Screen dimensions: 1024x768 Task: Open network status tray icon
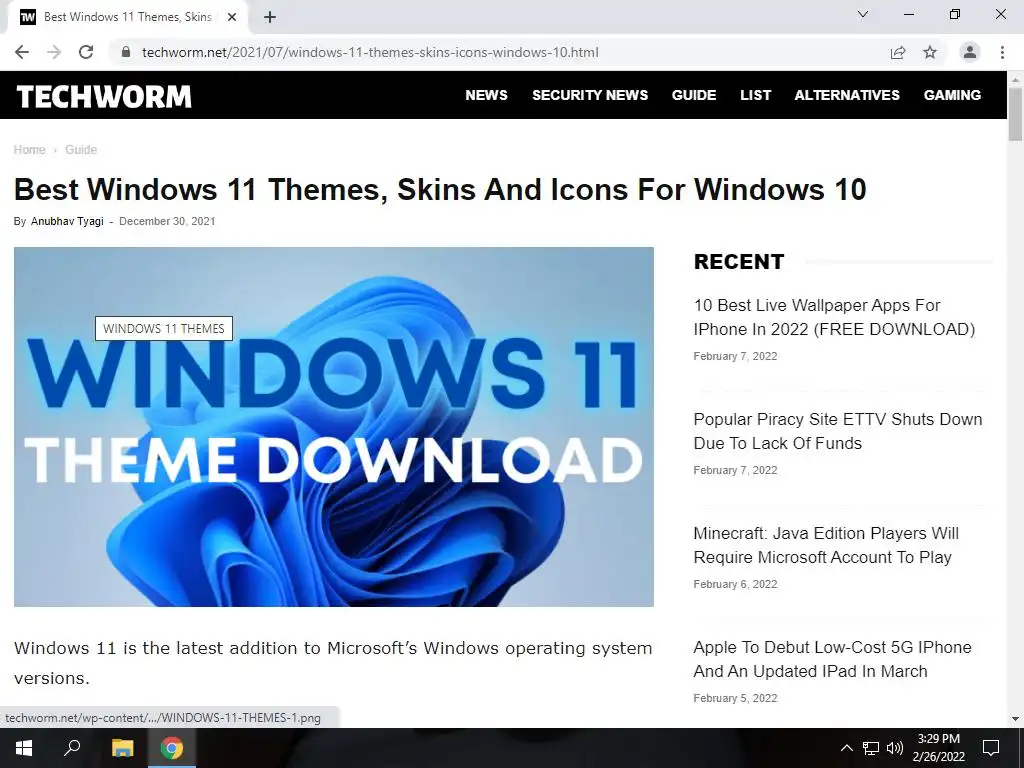(x=871, y=748)
